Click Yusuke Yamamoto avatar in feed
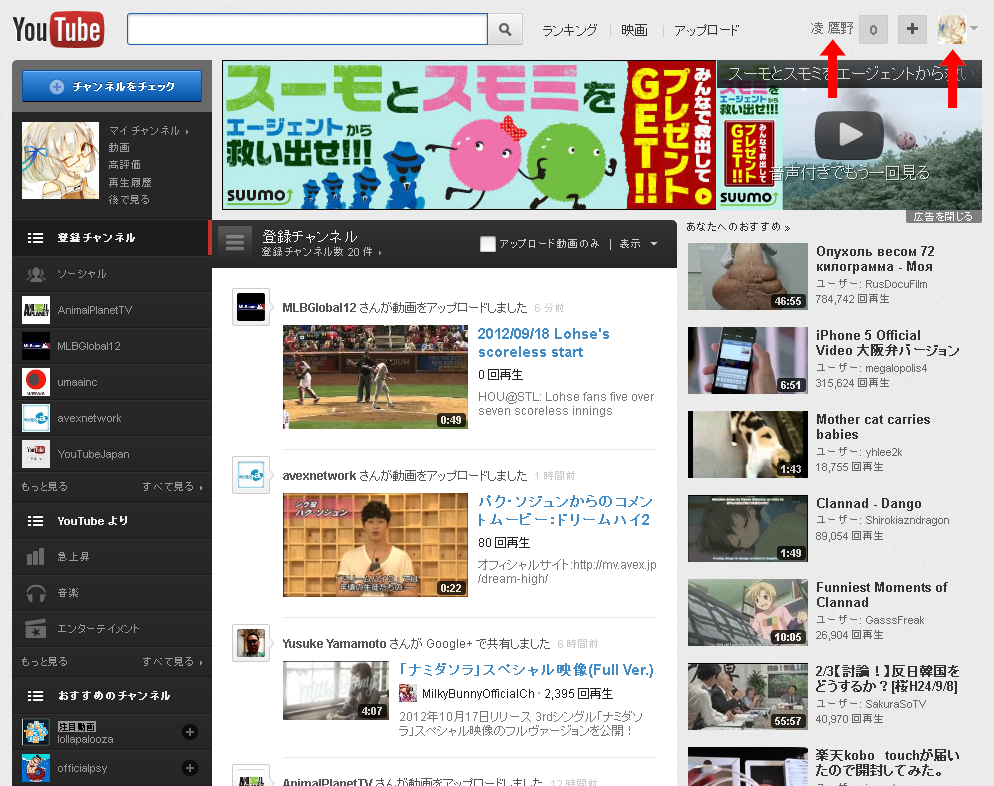This screenshot has width=994, height=786. pos(251,643)
